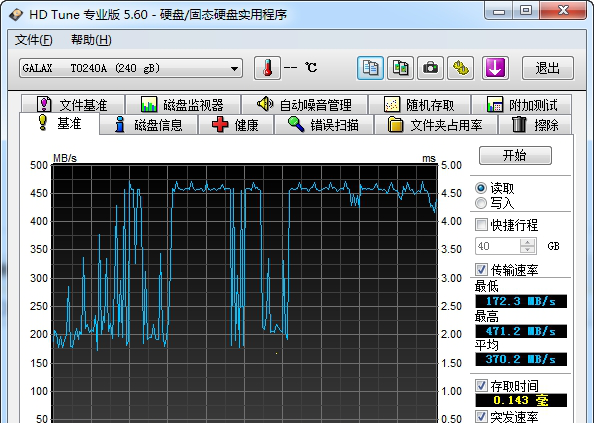This screenshot has width=594, height=439.
Task: Select the 基准 benchmark tab
Action: [x=59, y=123]
